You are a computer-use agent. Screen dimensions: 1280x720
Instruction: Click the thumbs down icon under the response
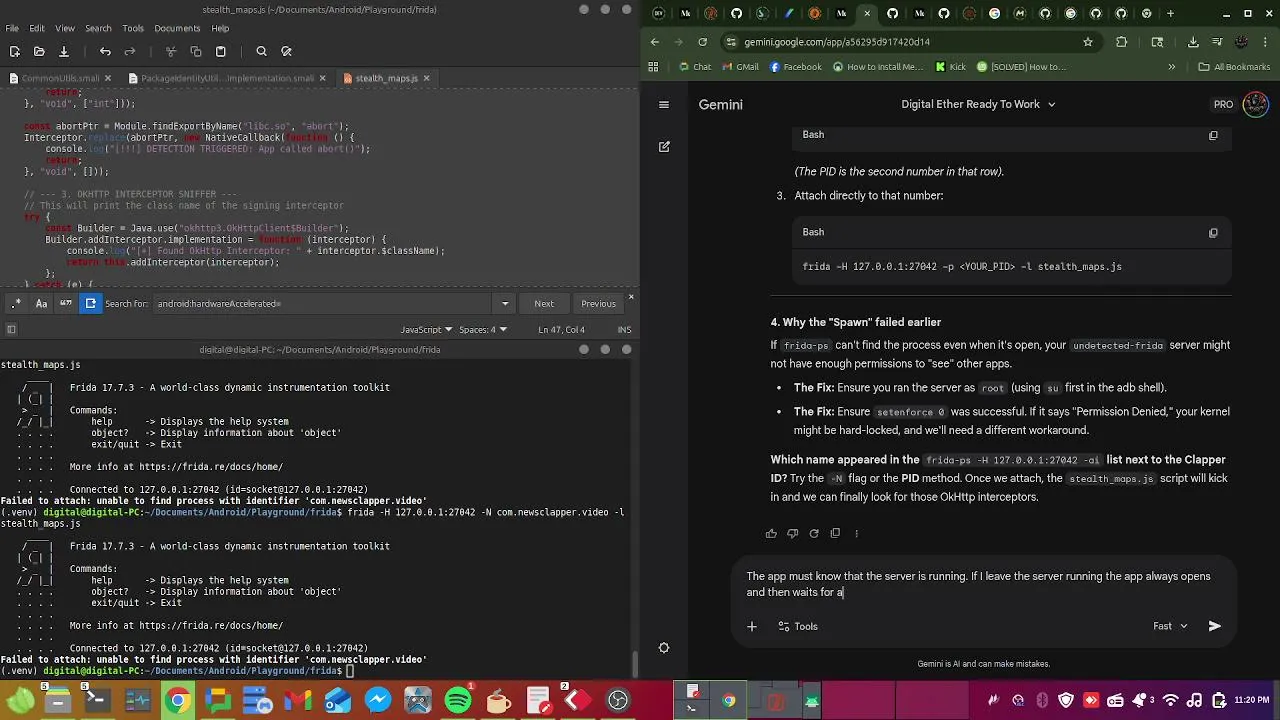(x=792, y=533)
